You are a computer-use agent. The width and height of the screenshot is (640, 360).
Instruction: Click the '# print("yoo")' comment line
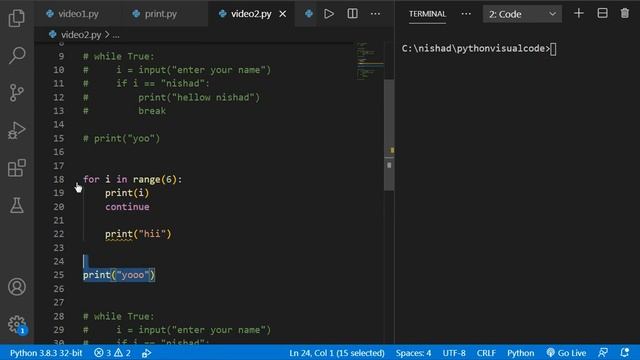[x=122, y=138]
